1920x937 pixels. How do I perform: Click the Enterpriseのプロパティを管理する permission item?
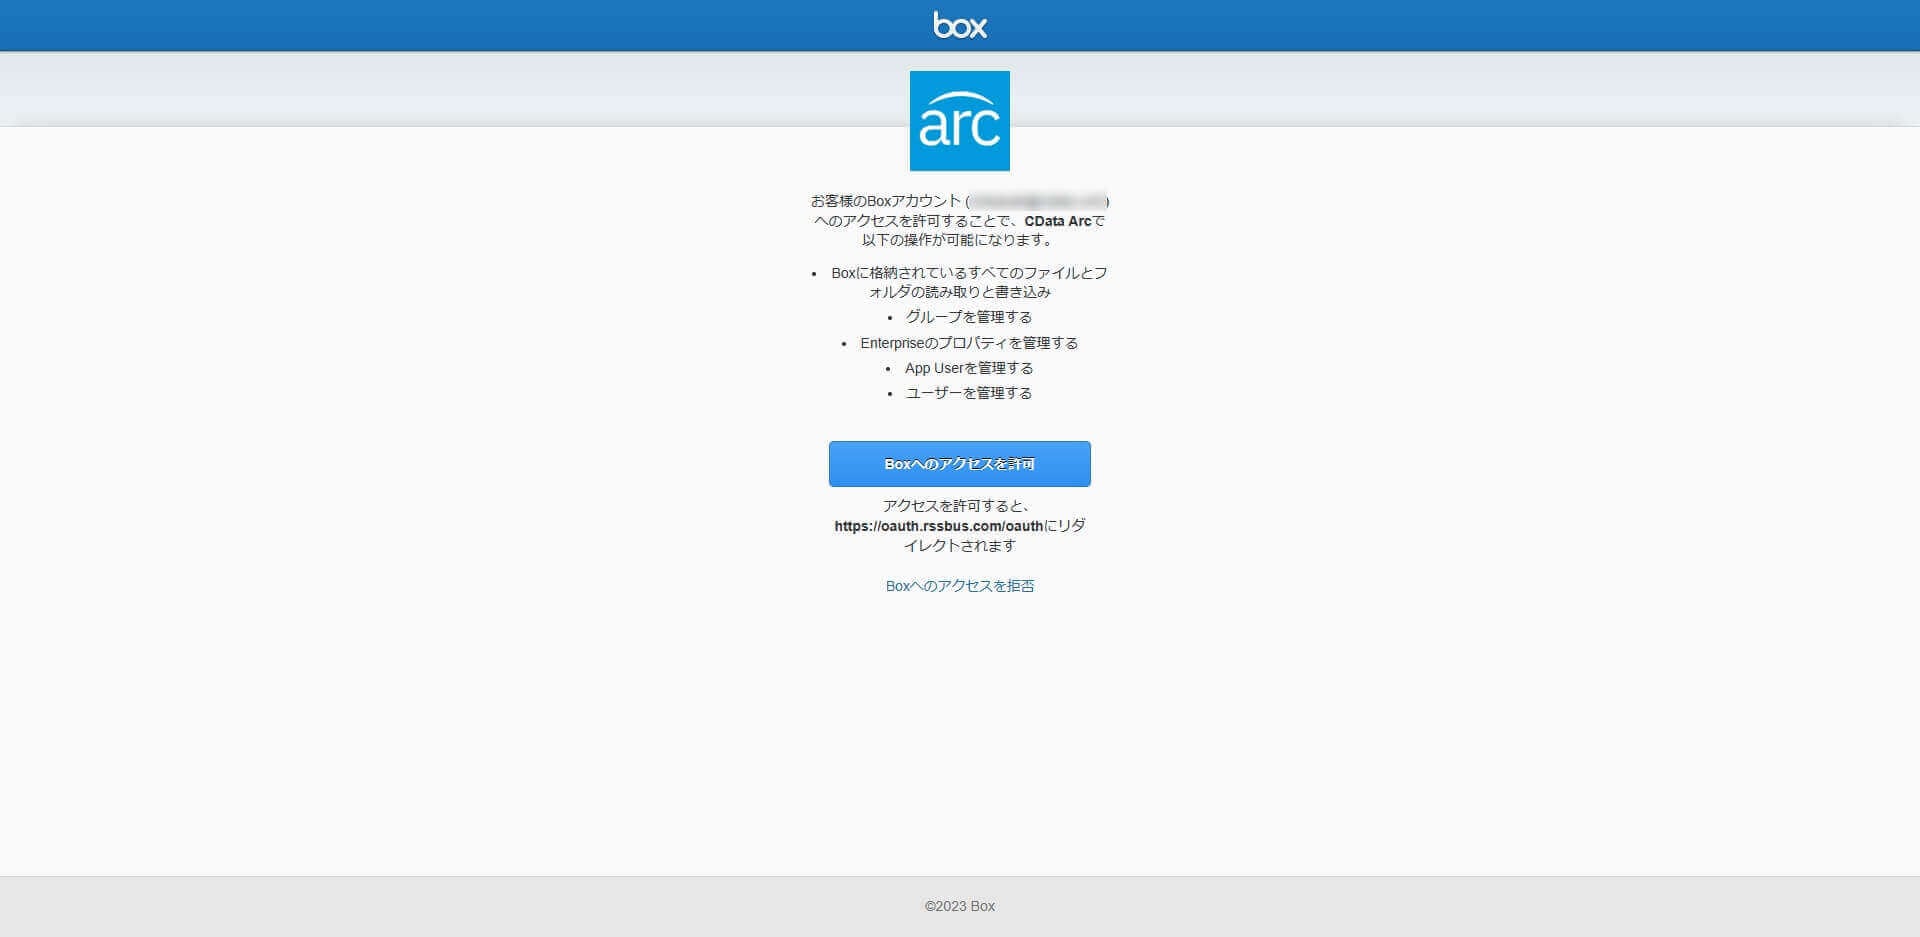click(969, 343)
